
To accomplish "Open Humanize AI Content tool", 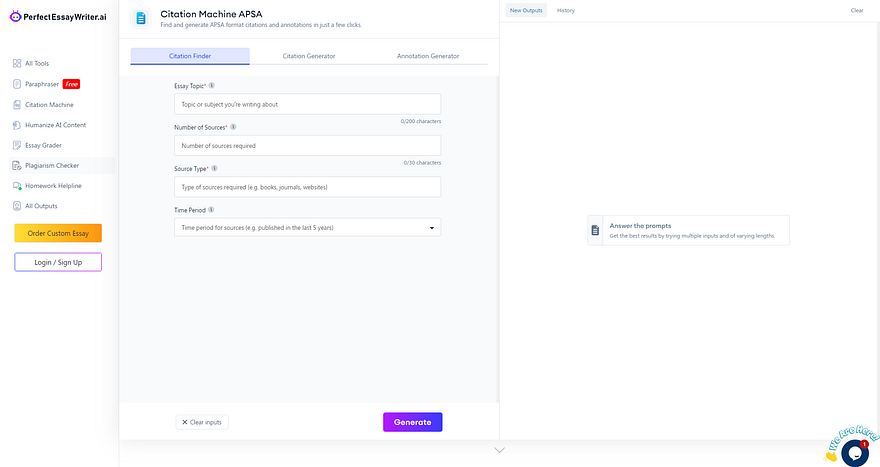I will [56, 125].
